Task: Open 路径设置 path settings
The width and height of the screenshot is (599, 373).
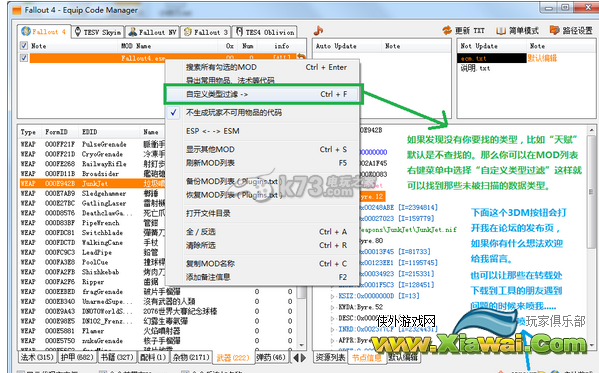Action: coord(578,31)
